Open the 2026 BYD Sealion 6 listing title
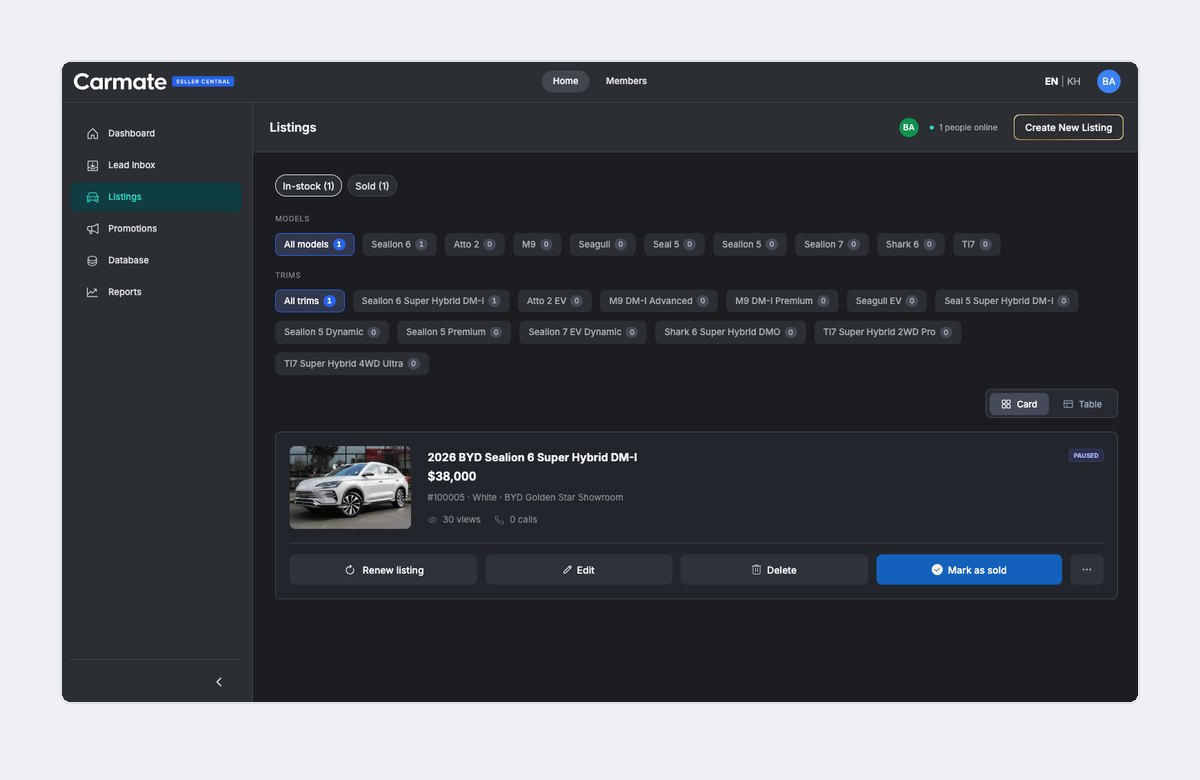The height and width of the screenshot is (780, 1200). [x=532, y=457]
